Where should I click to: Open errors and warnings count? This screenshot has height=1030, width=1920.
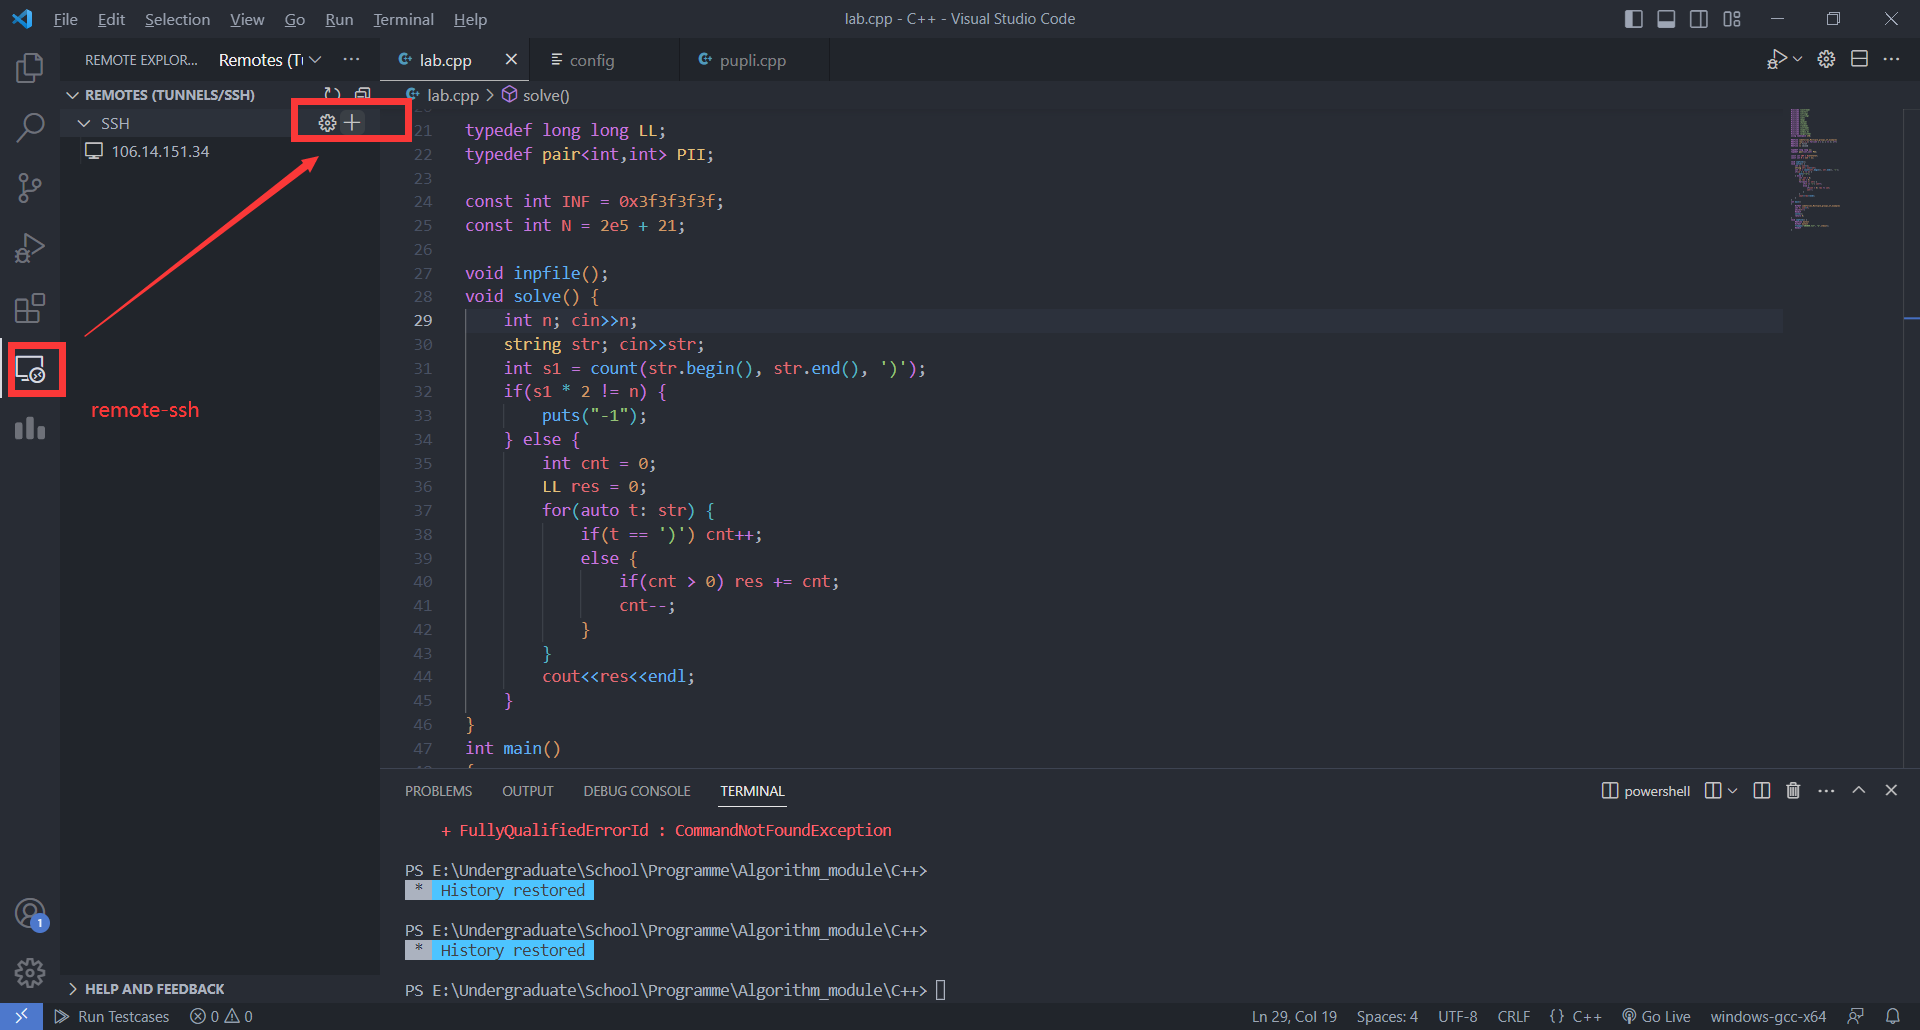coord(221,1016)
